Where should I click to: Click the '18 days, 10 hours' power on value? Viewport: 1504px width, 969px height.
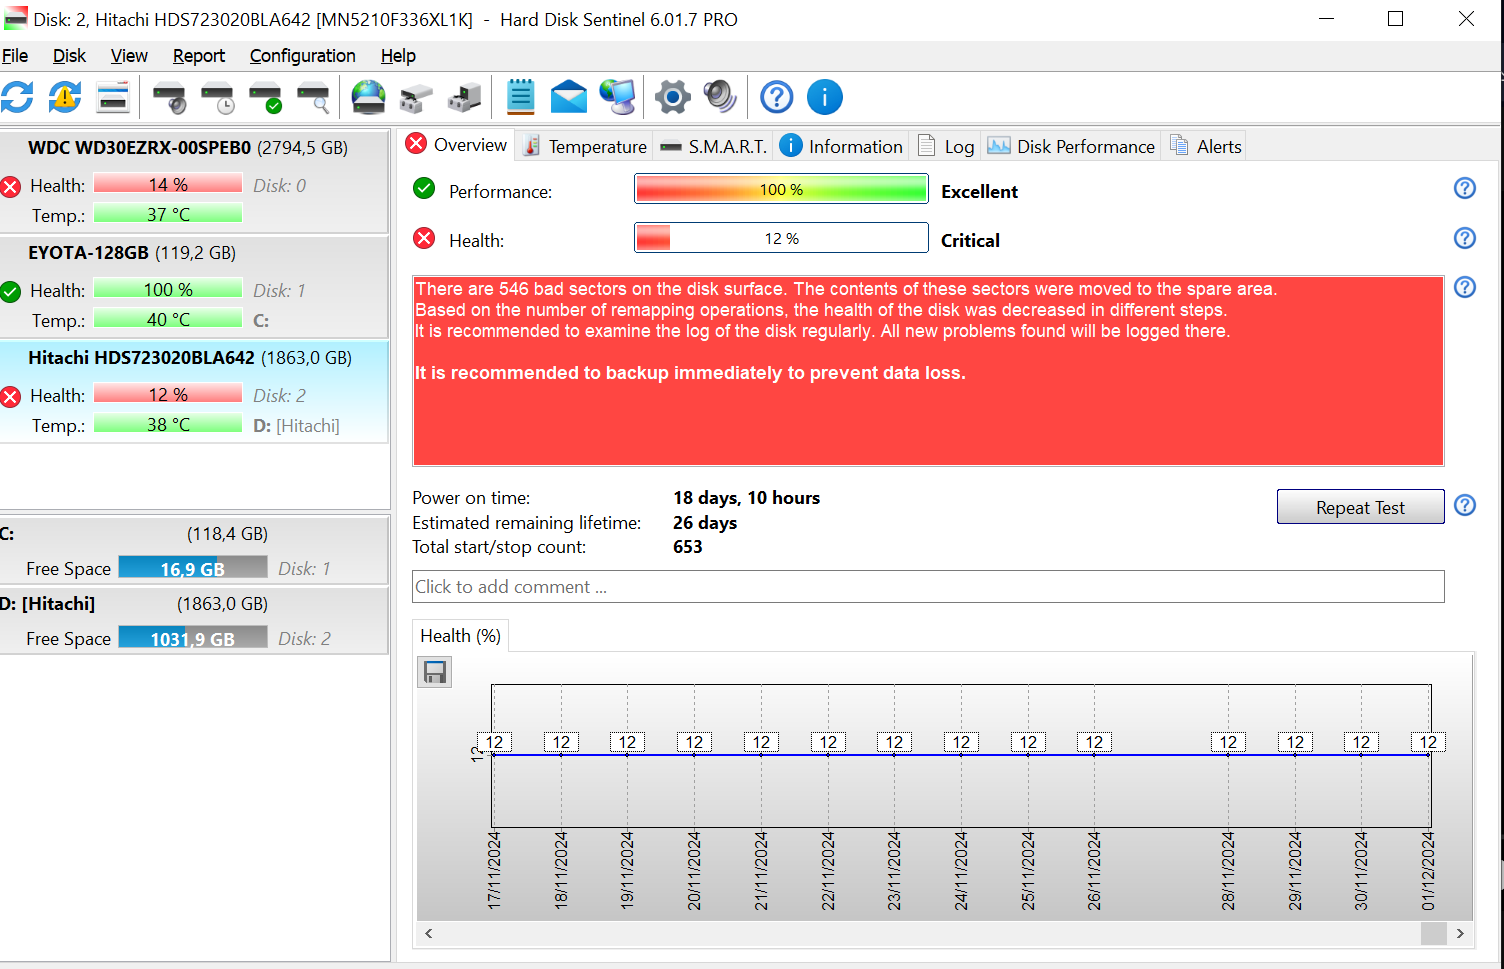pos(746,497)
